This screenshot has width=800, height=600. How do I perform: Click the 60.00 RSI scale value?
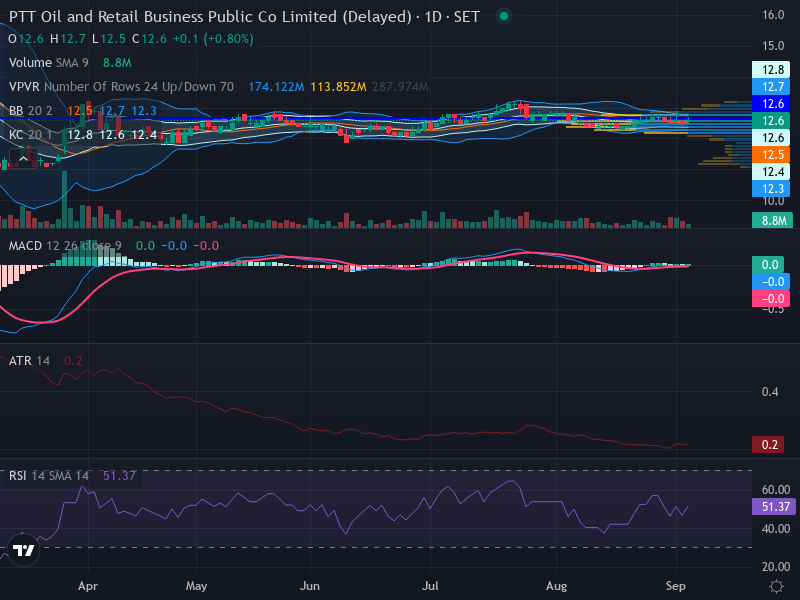(x=776, y=490)
